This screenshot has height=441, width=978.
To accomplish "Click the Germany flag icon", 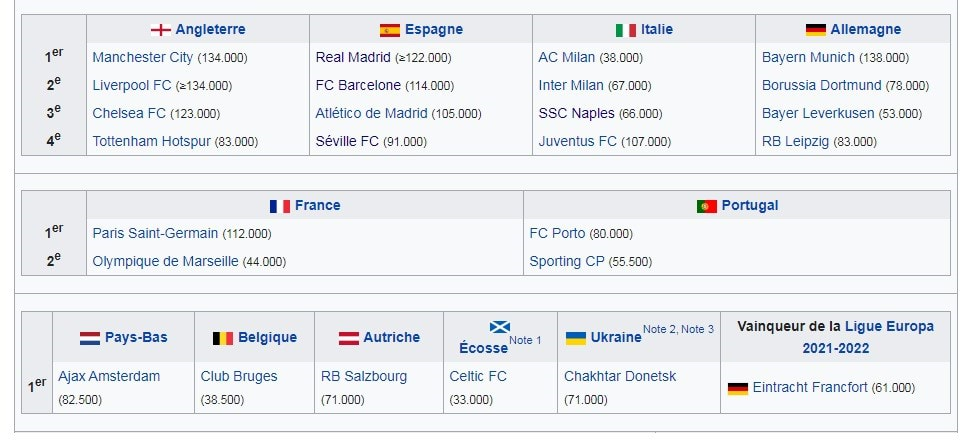I will (816, 30).
